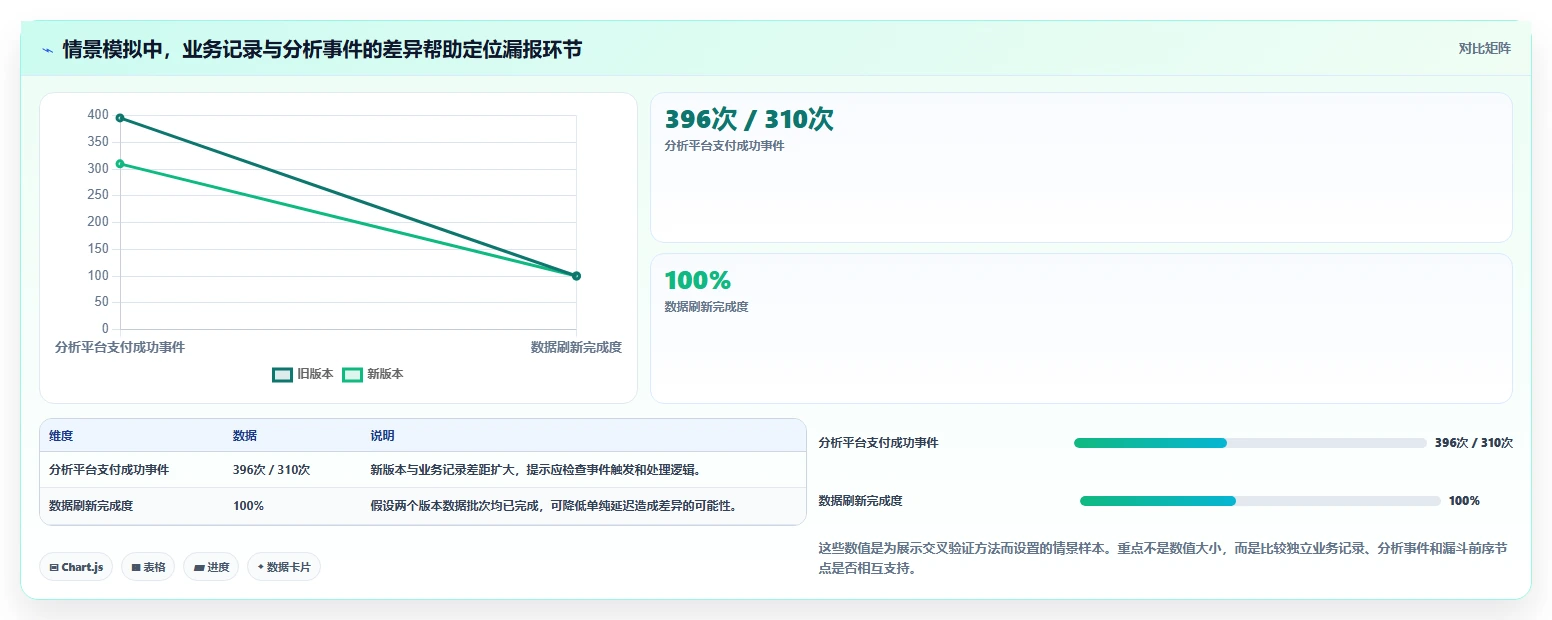Click the 分析平台支付成功事件 progress bar
1552x620 pixels.
[1250, 443]
